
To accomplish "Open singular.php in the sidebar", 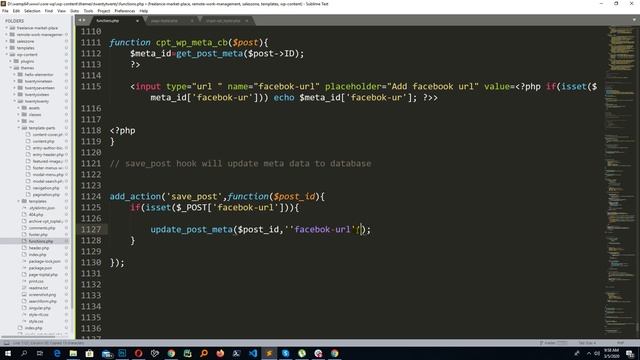I will pos(40,308).
